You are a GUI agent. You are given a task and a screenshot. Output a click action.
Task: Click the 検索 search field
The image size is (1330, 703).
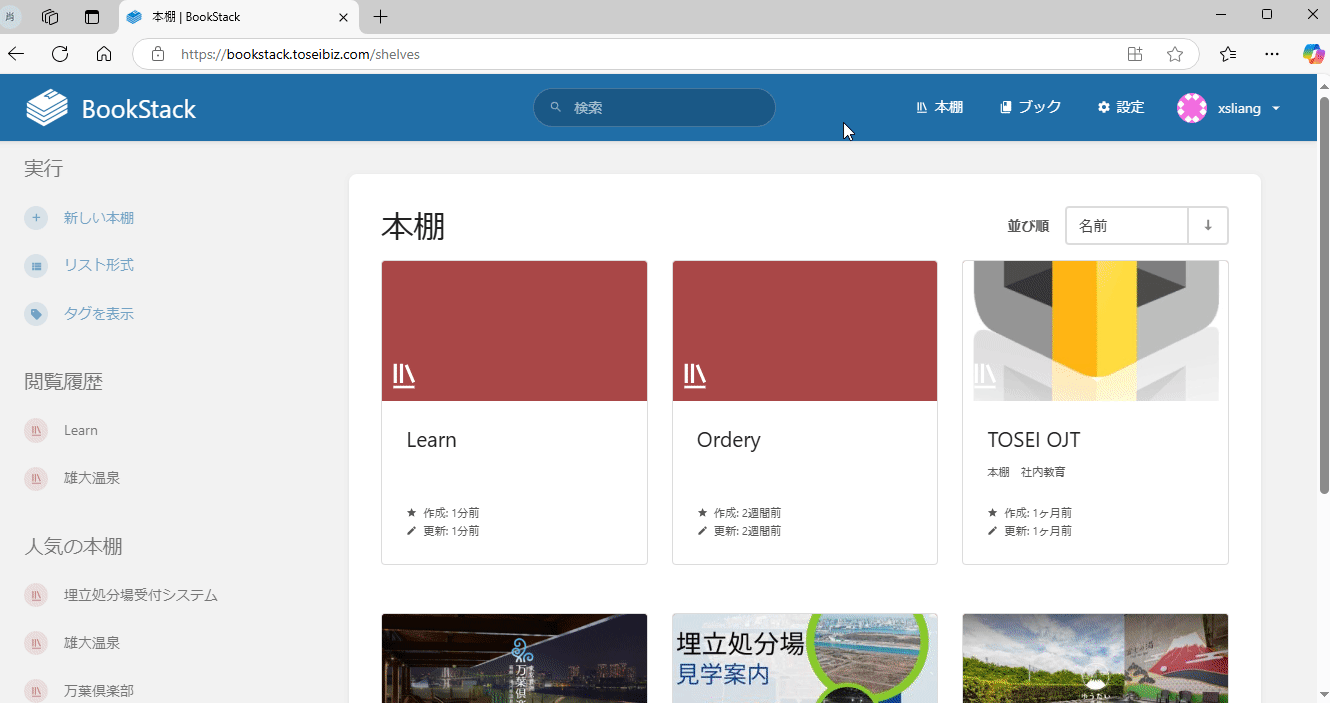click(654, 107)
